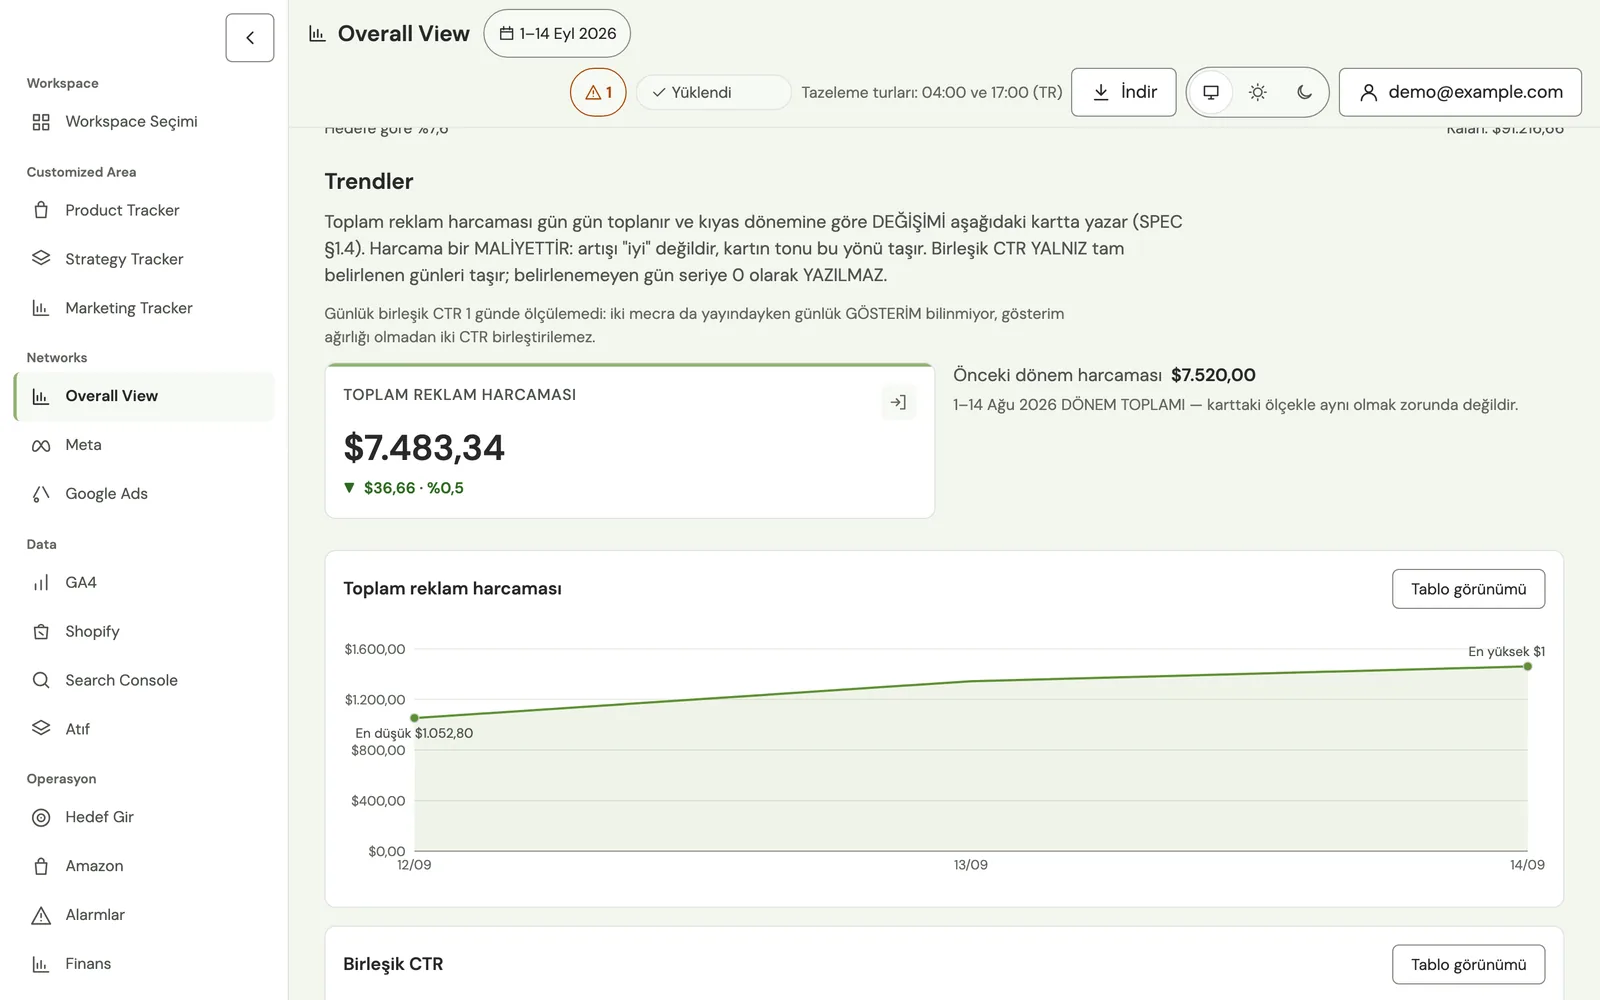
Task: Click the GA4 bars icon
Action: pos(41,582)
